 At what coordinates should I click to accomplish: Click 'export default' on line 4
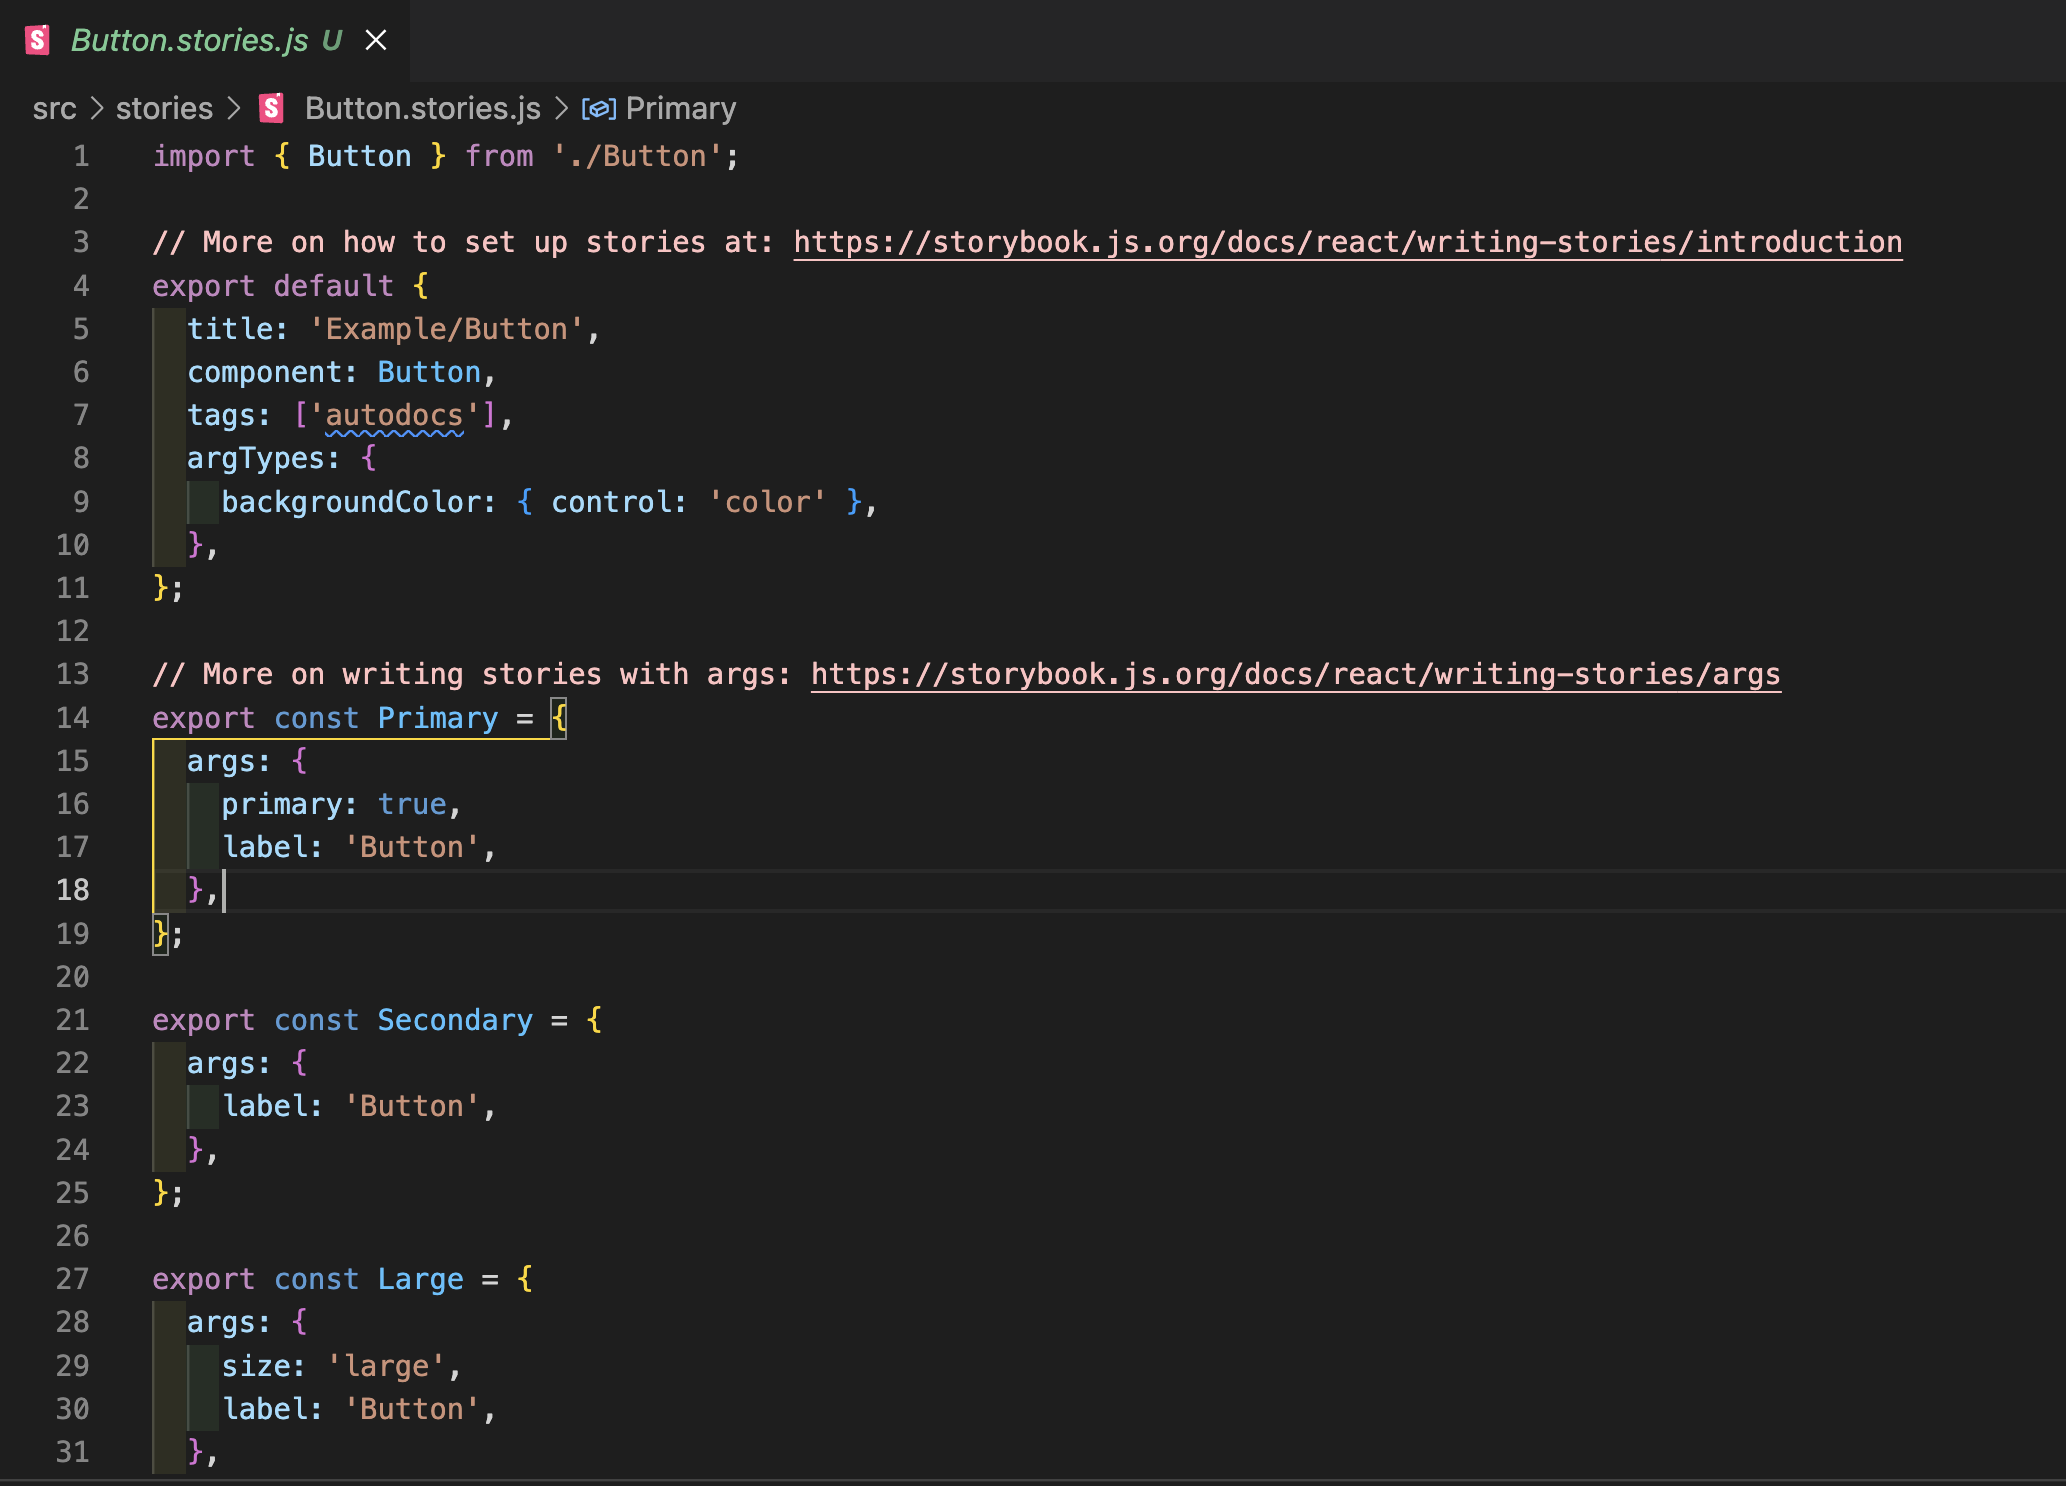pyautogui.click(x=273, y=286)
